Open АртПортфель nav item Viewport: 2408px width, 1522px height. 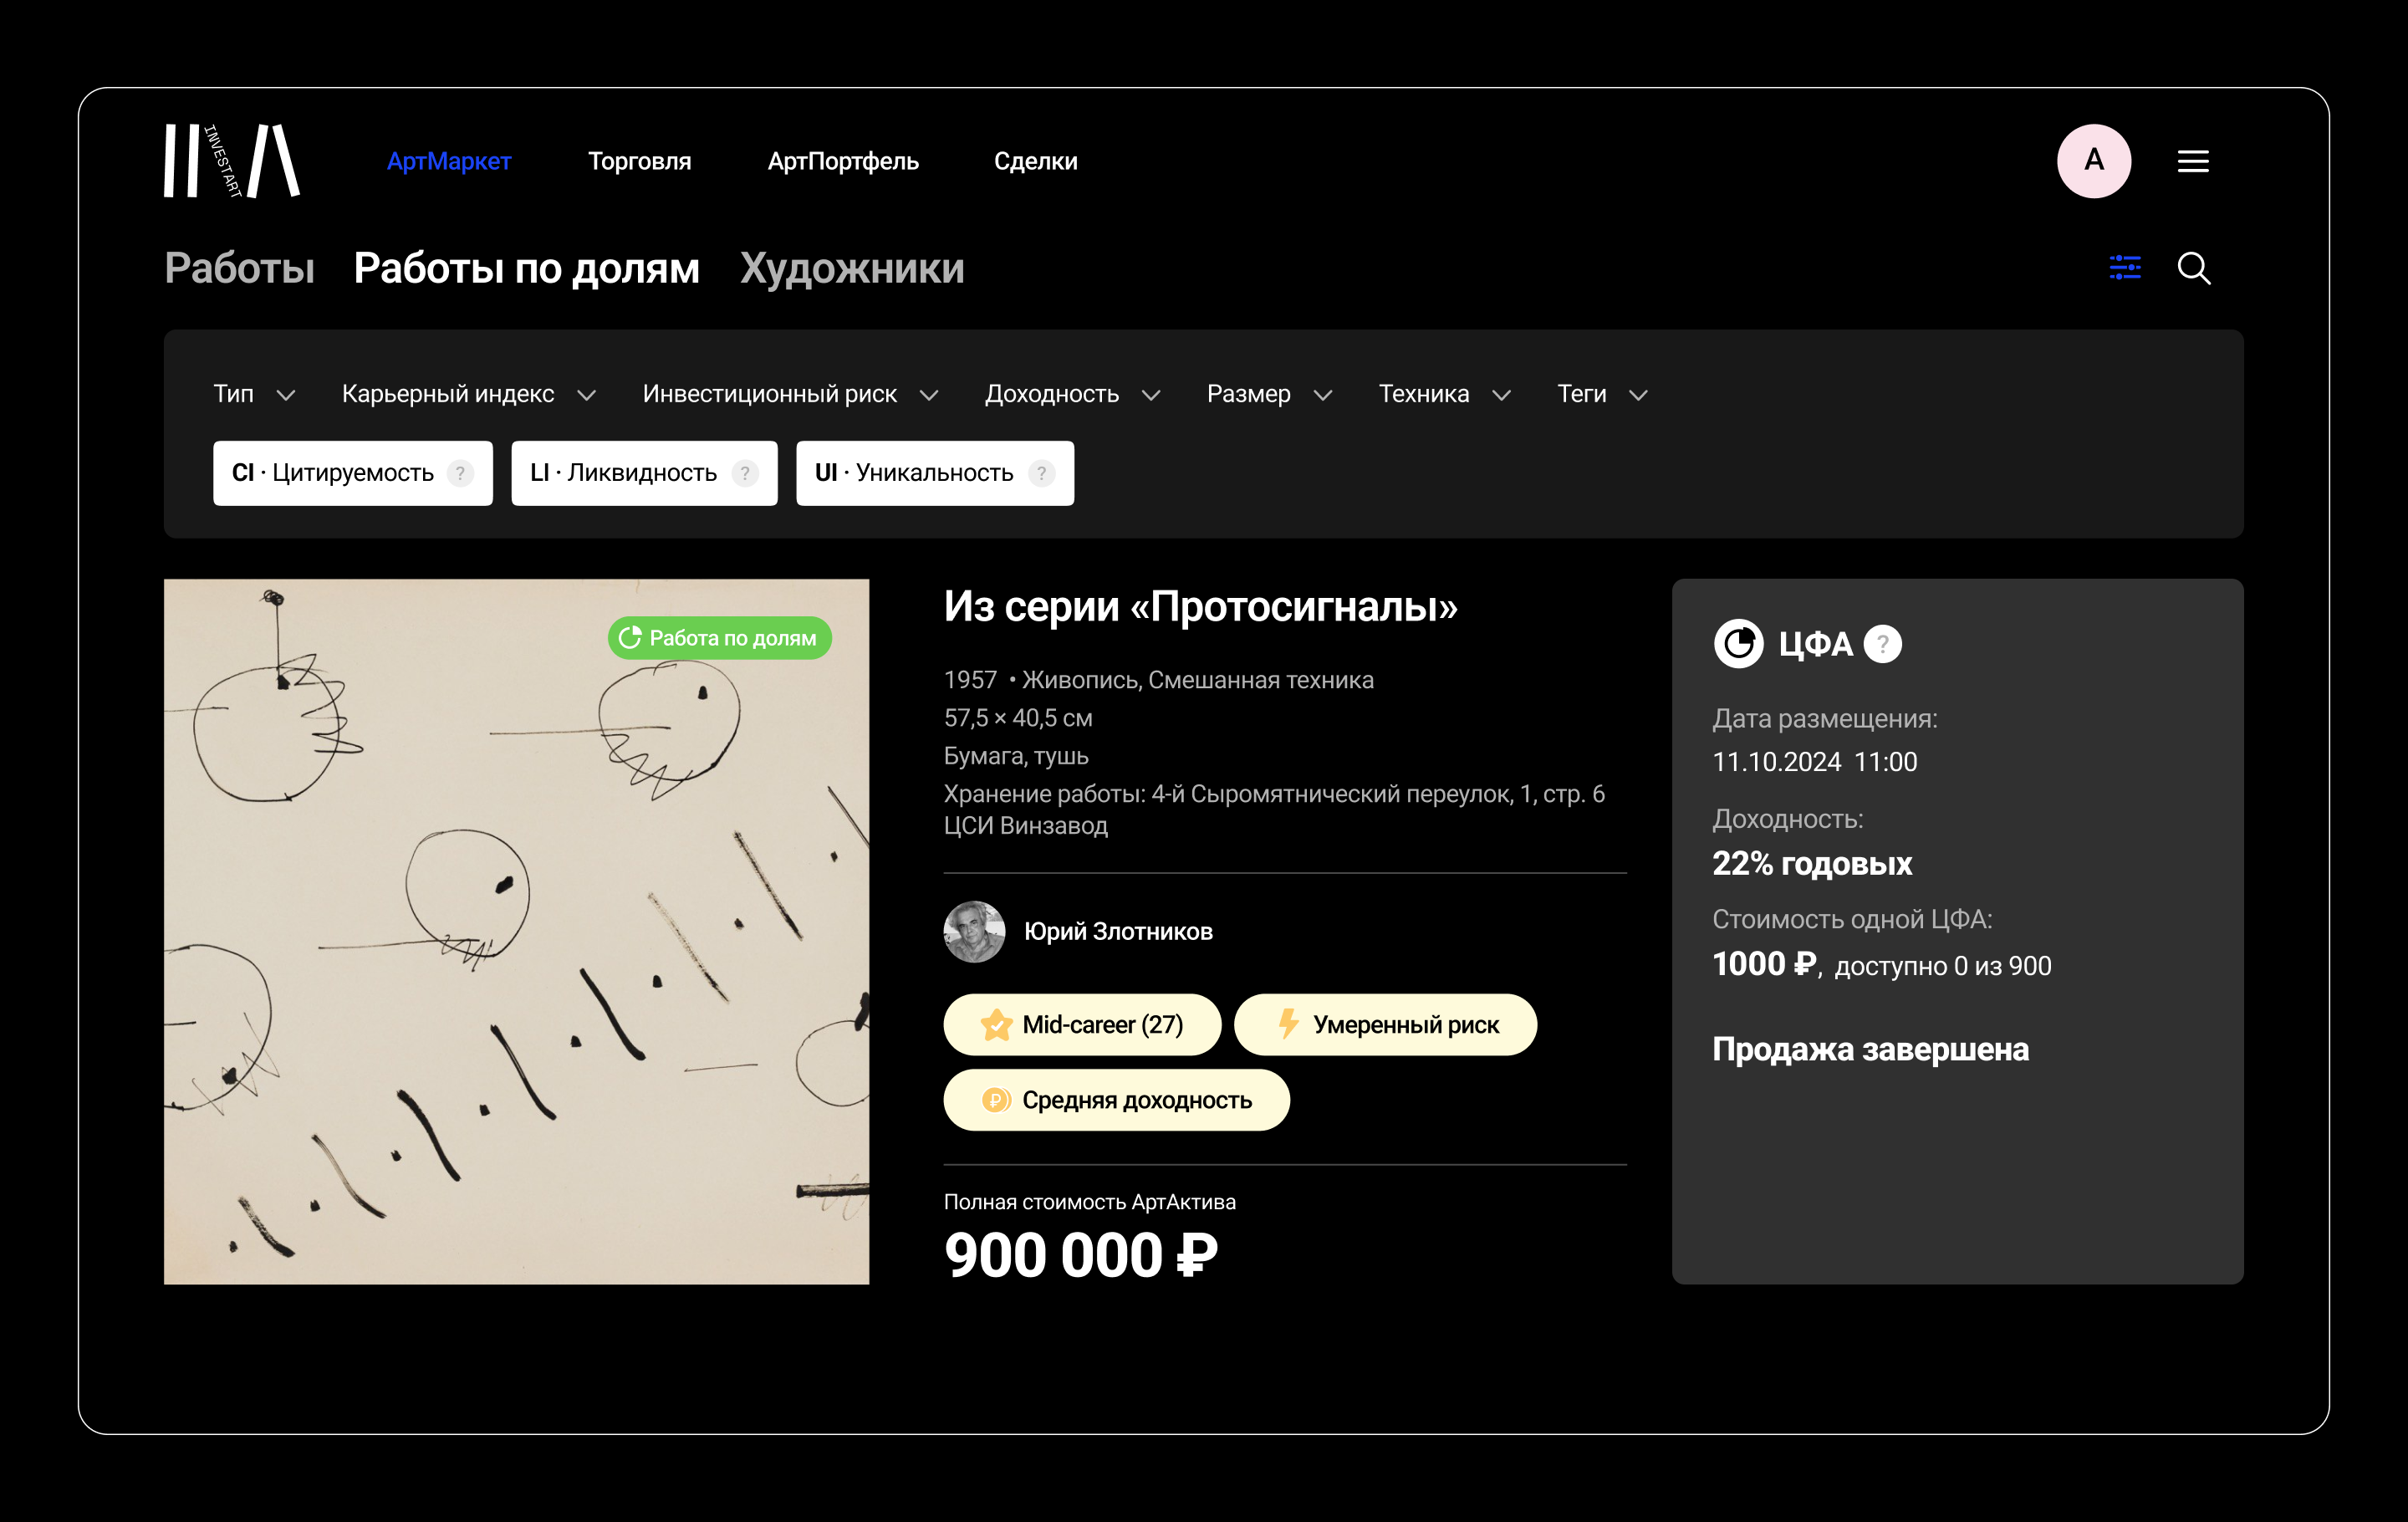(842, 161)
